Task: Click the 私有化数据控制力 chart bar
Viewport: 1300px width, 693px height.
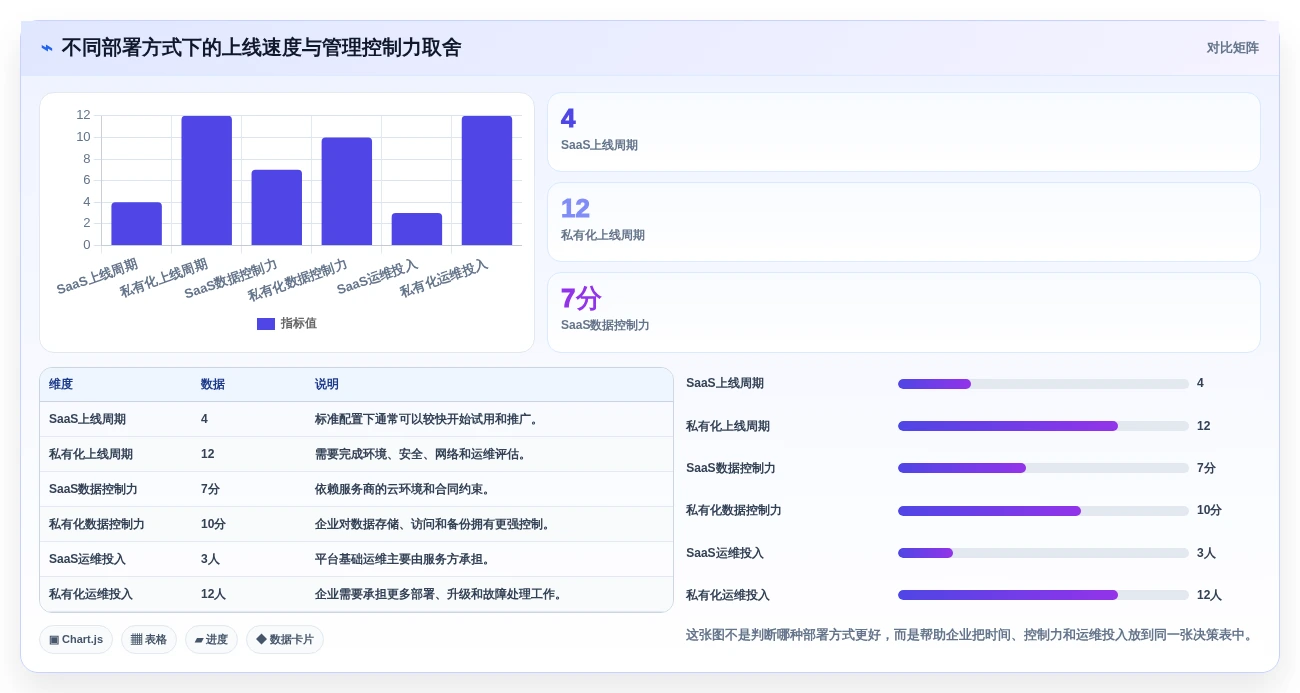Action: 346,192
